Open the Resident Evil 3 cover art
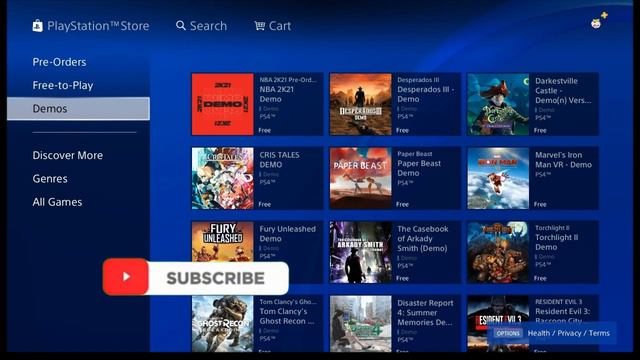 coord(498,324)
